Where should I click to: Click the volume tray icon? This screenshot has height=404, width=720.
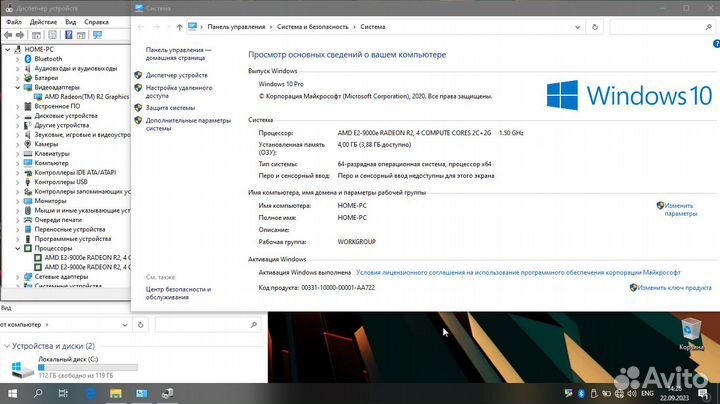(632, 393)
